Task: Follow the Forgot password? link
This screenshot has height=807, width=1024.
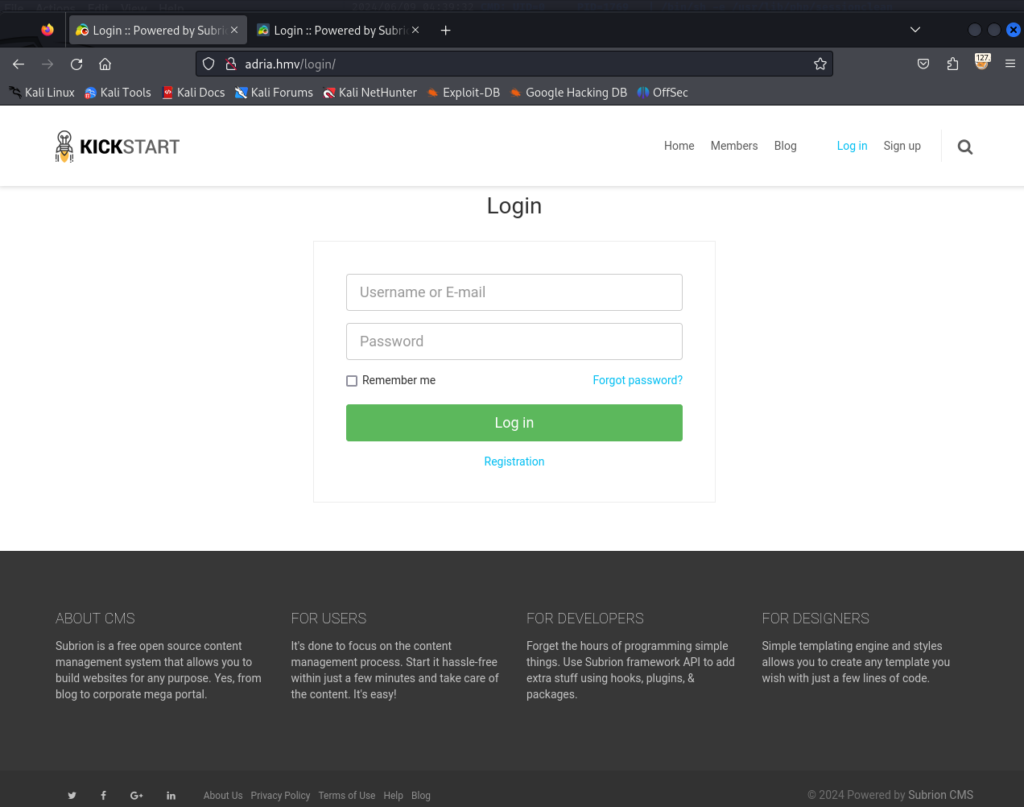Action: click(x=637, y=380)
